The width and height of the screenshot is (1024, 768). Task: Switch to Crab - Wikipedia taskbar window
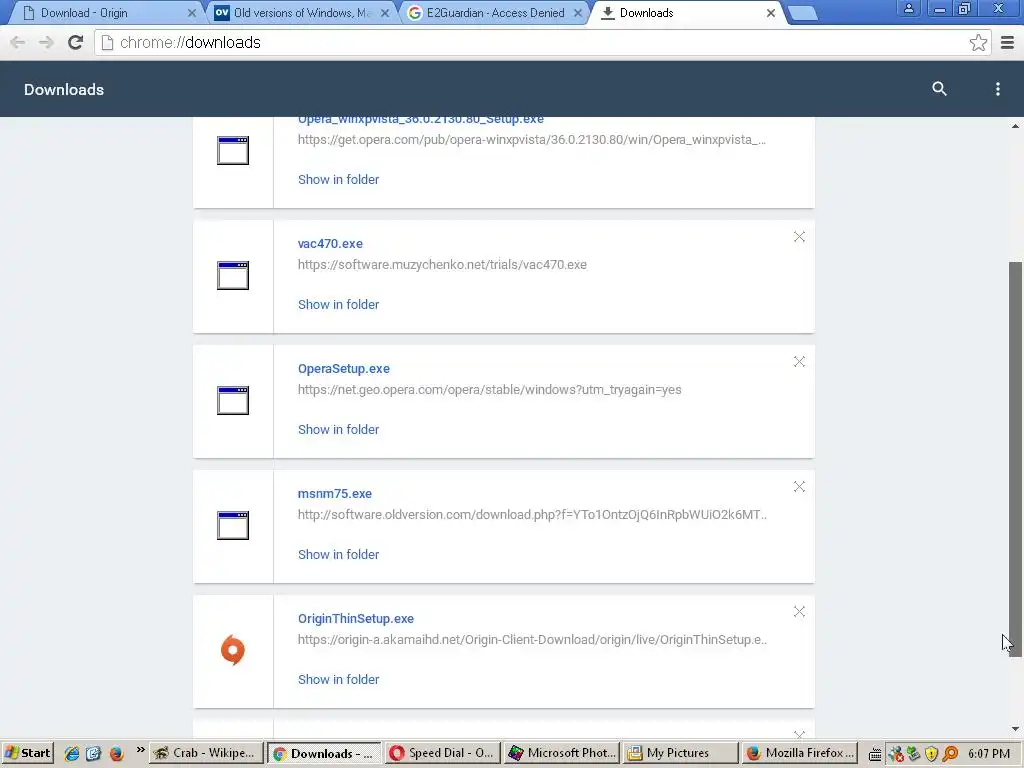206,753
